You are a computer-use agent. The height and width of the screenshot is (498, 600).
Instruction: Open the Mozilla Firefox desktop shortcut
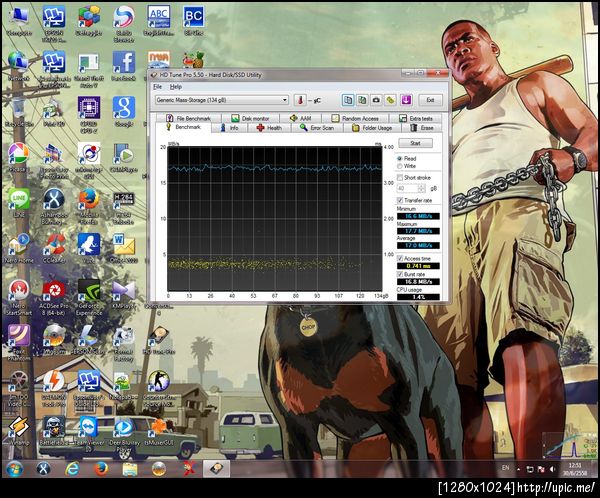coord(89,206)
